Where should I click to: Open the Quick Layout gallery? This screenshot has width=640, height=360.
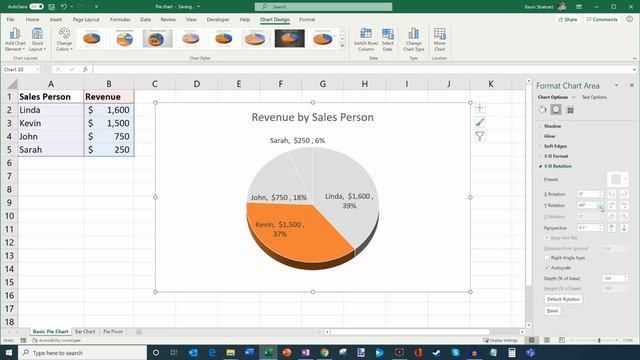click(x=37, y=40)
